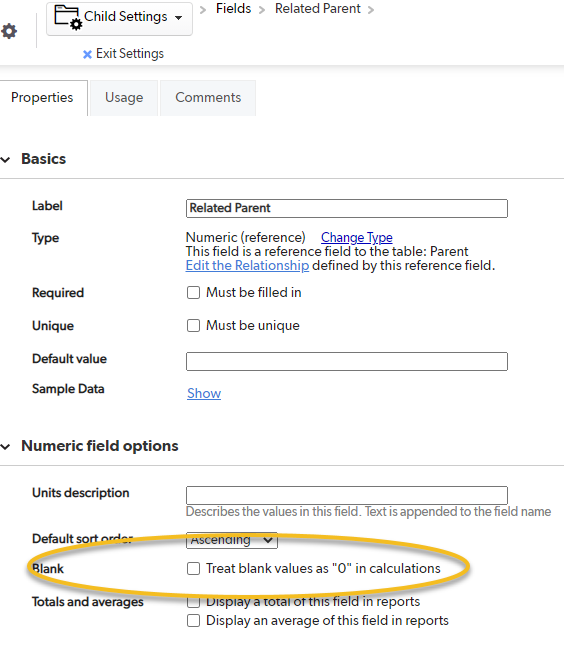Enable Display a total in reports
This screenshot has height=653, width=564.
tap(193, 602)
